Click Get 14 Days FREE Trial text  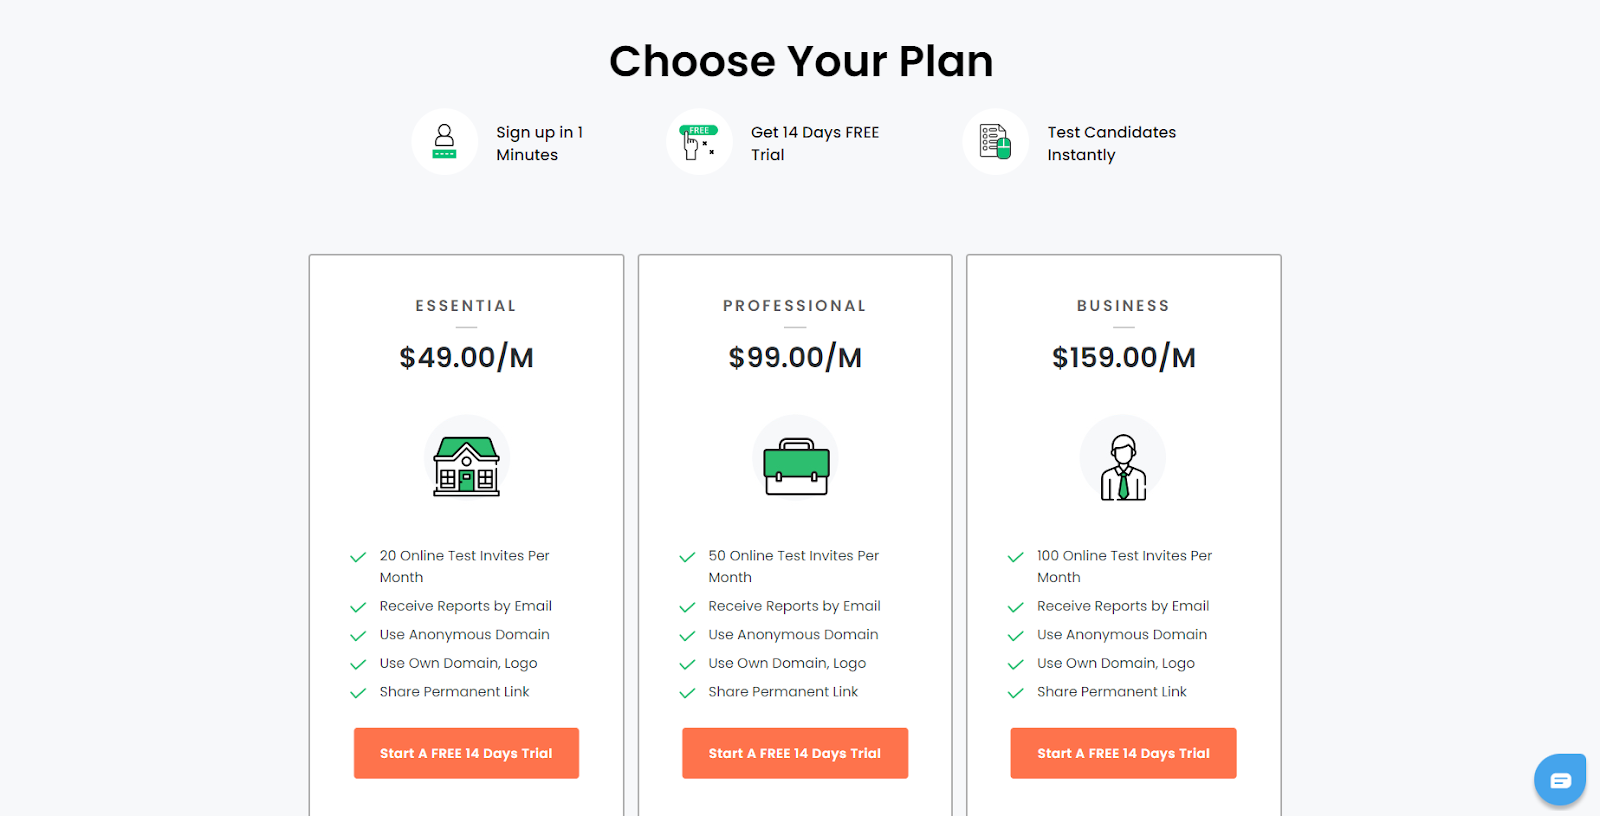815,143
